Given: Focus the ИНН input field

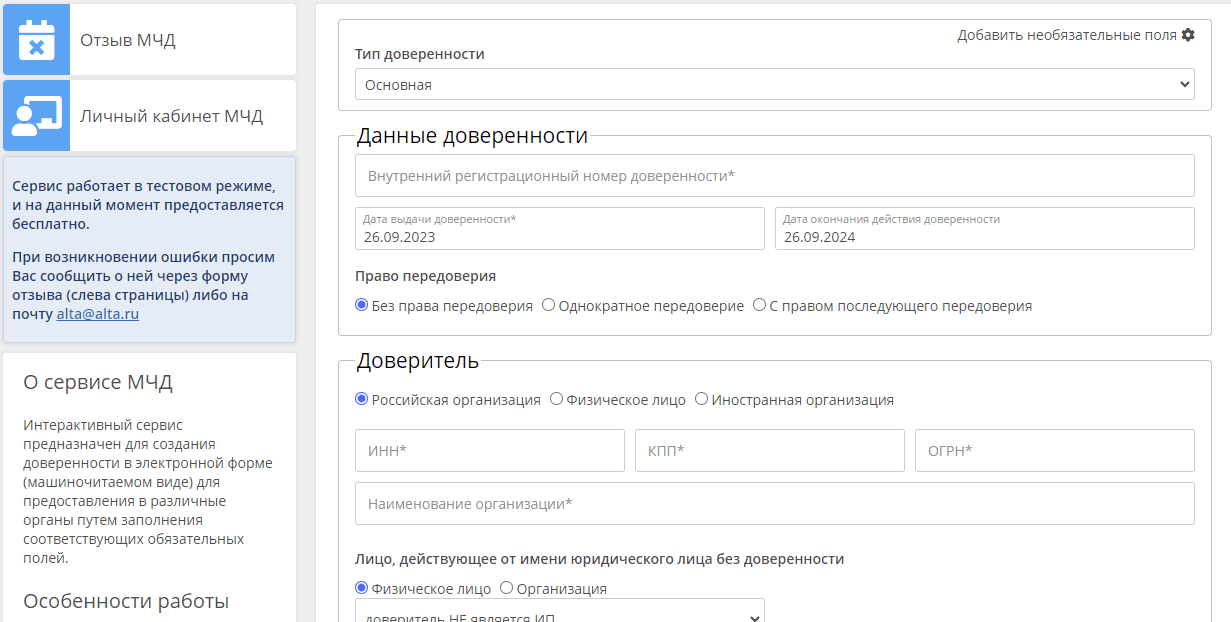Looking at the screenshot, I should 489,451.
